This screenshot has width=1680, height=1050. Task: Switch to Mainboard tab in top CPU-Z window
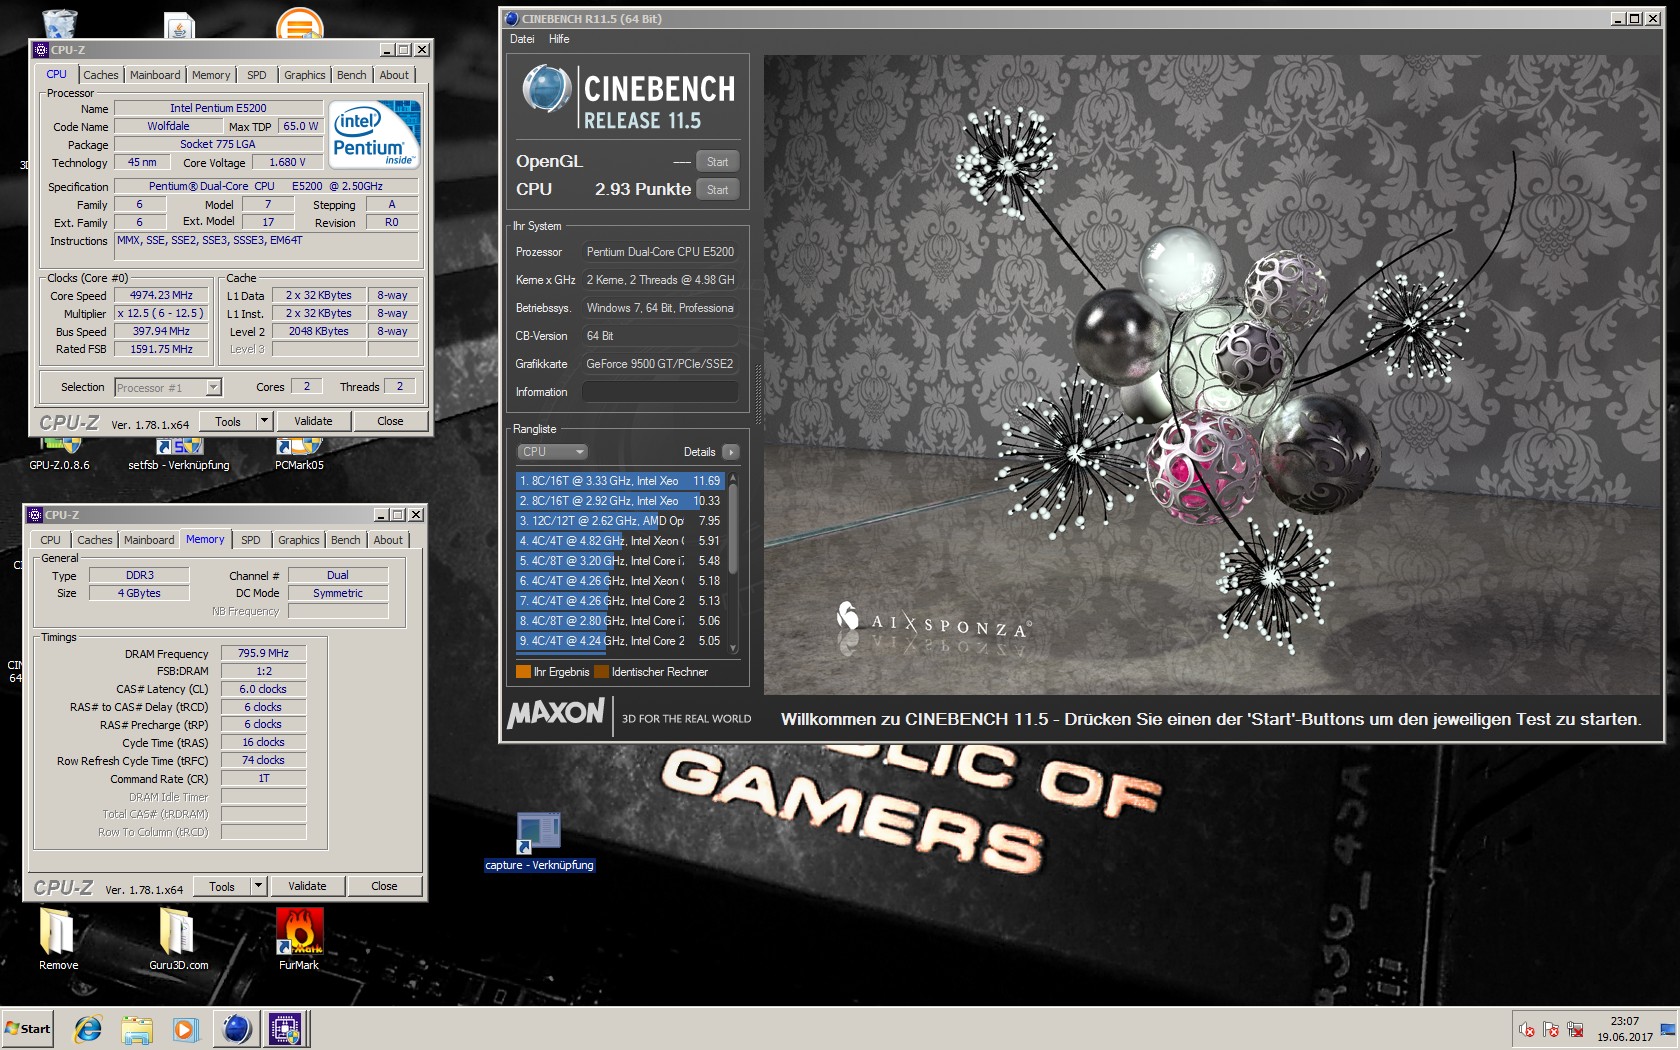(x=155, y=75)
